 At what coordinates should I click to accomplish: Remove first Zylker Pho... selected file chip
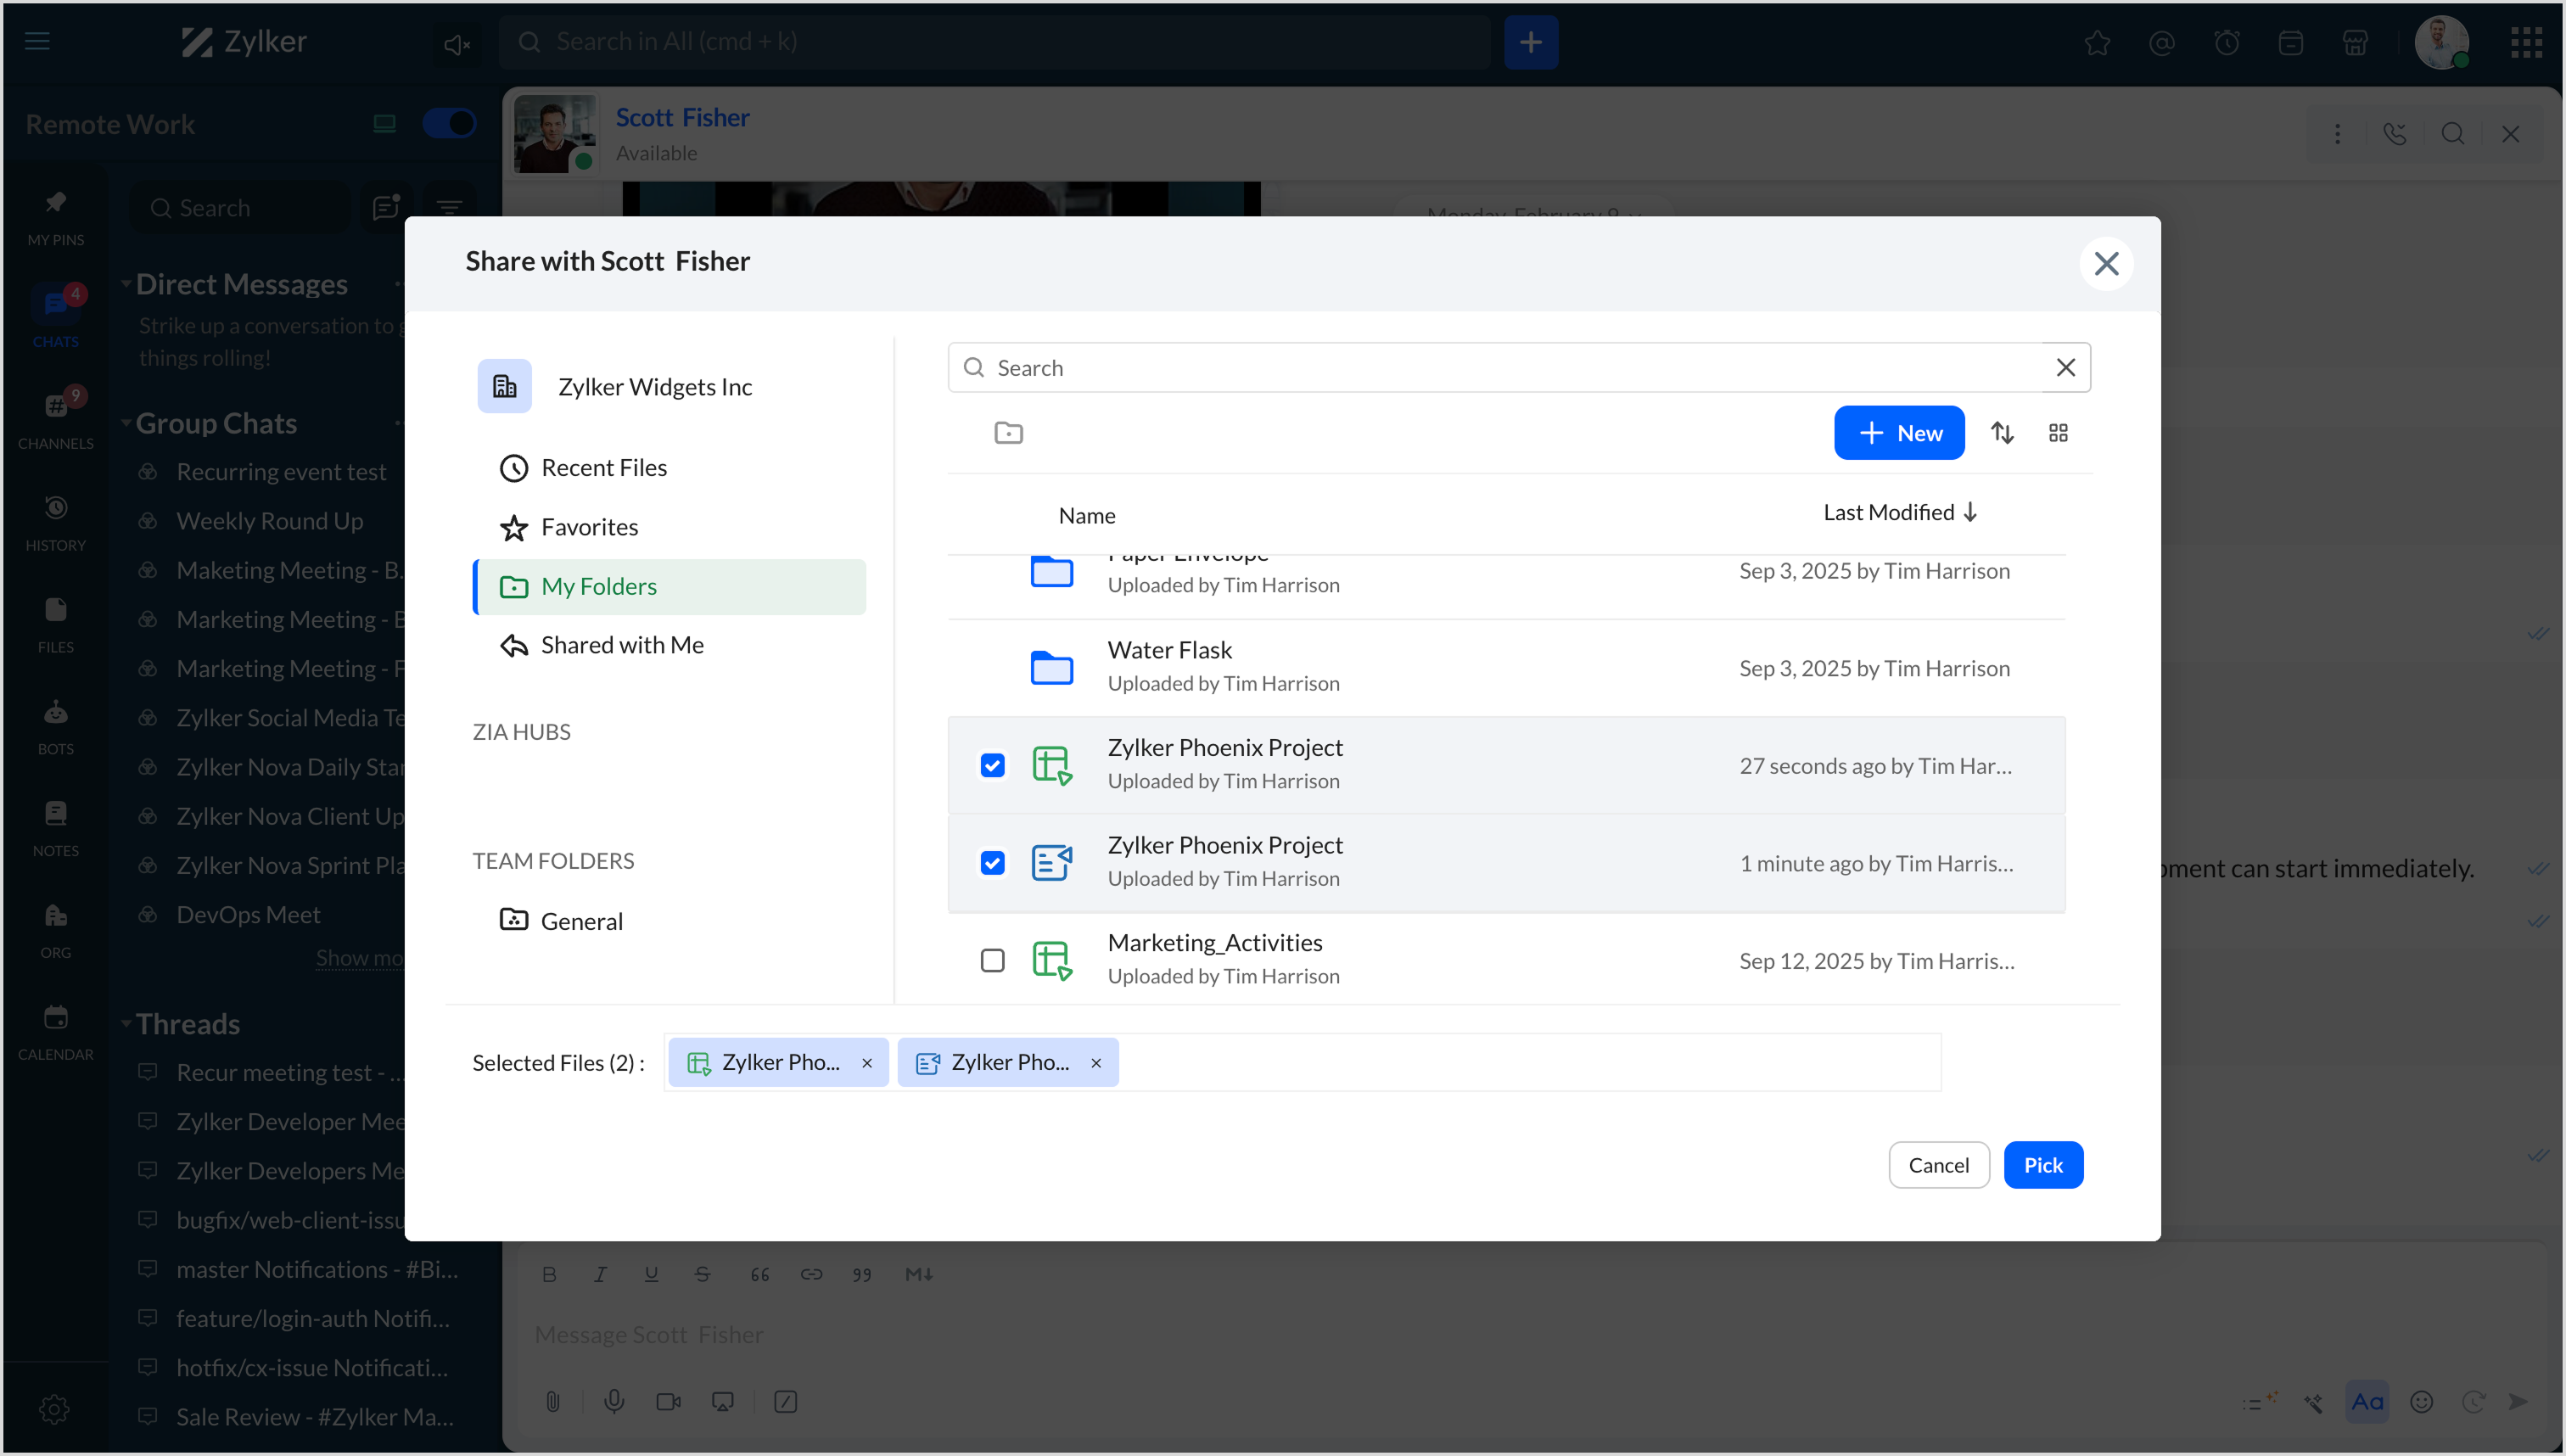[867, 1063]
